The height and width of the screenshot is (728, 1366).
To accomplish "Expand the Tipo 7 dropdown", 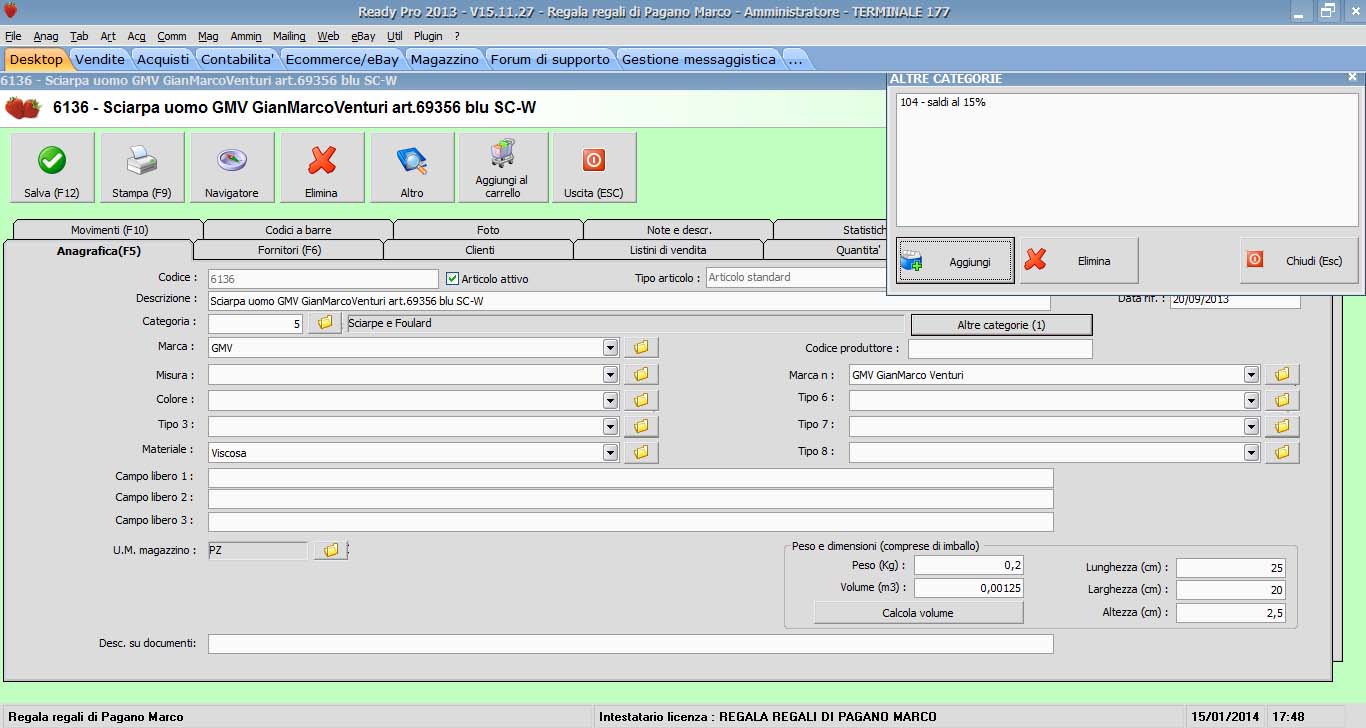I will coord(1250,426).
